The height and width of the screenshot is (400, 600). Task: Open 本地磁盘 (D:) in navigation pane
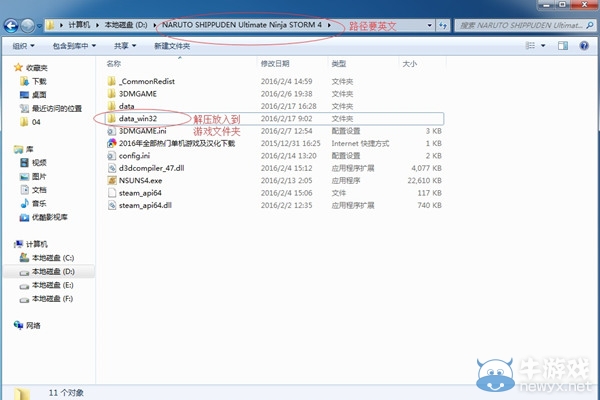point(53,271)
